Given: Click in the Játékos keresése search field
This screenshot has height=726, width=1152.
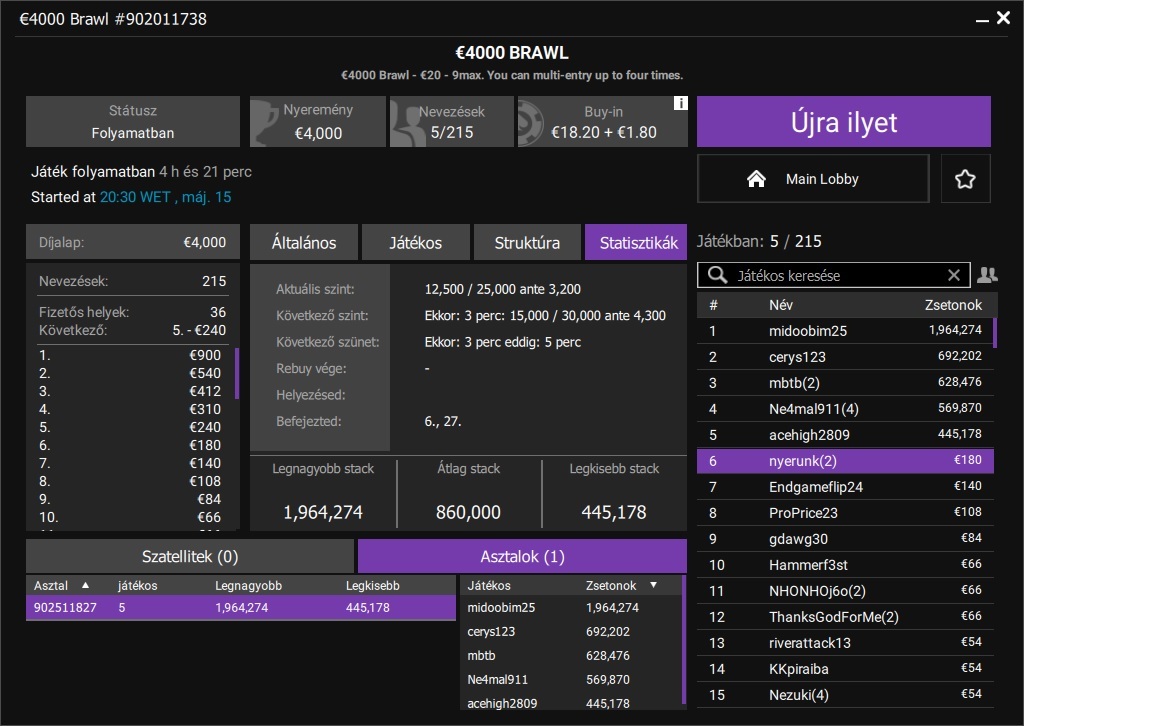Looking at the screenshot, I should pyautogui.click(x=834, y=275).
